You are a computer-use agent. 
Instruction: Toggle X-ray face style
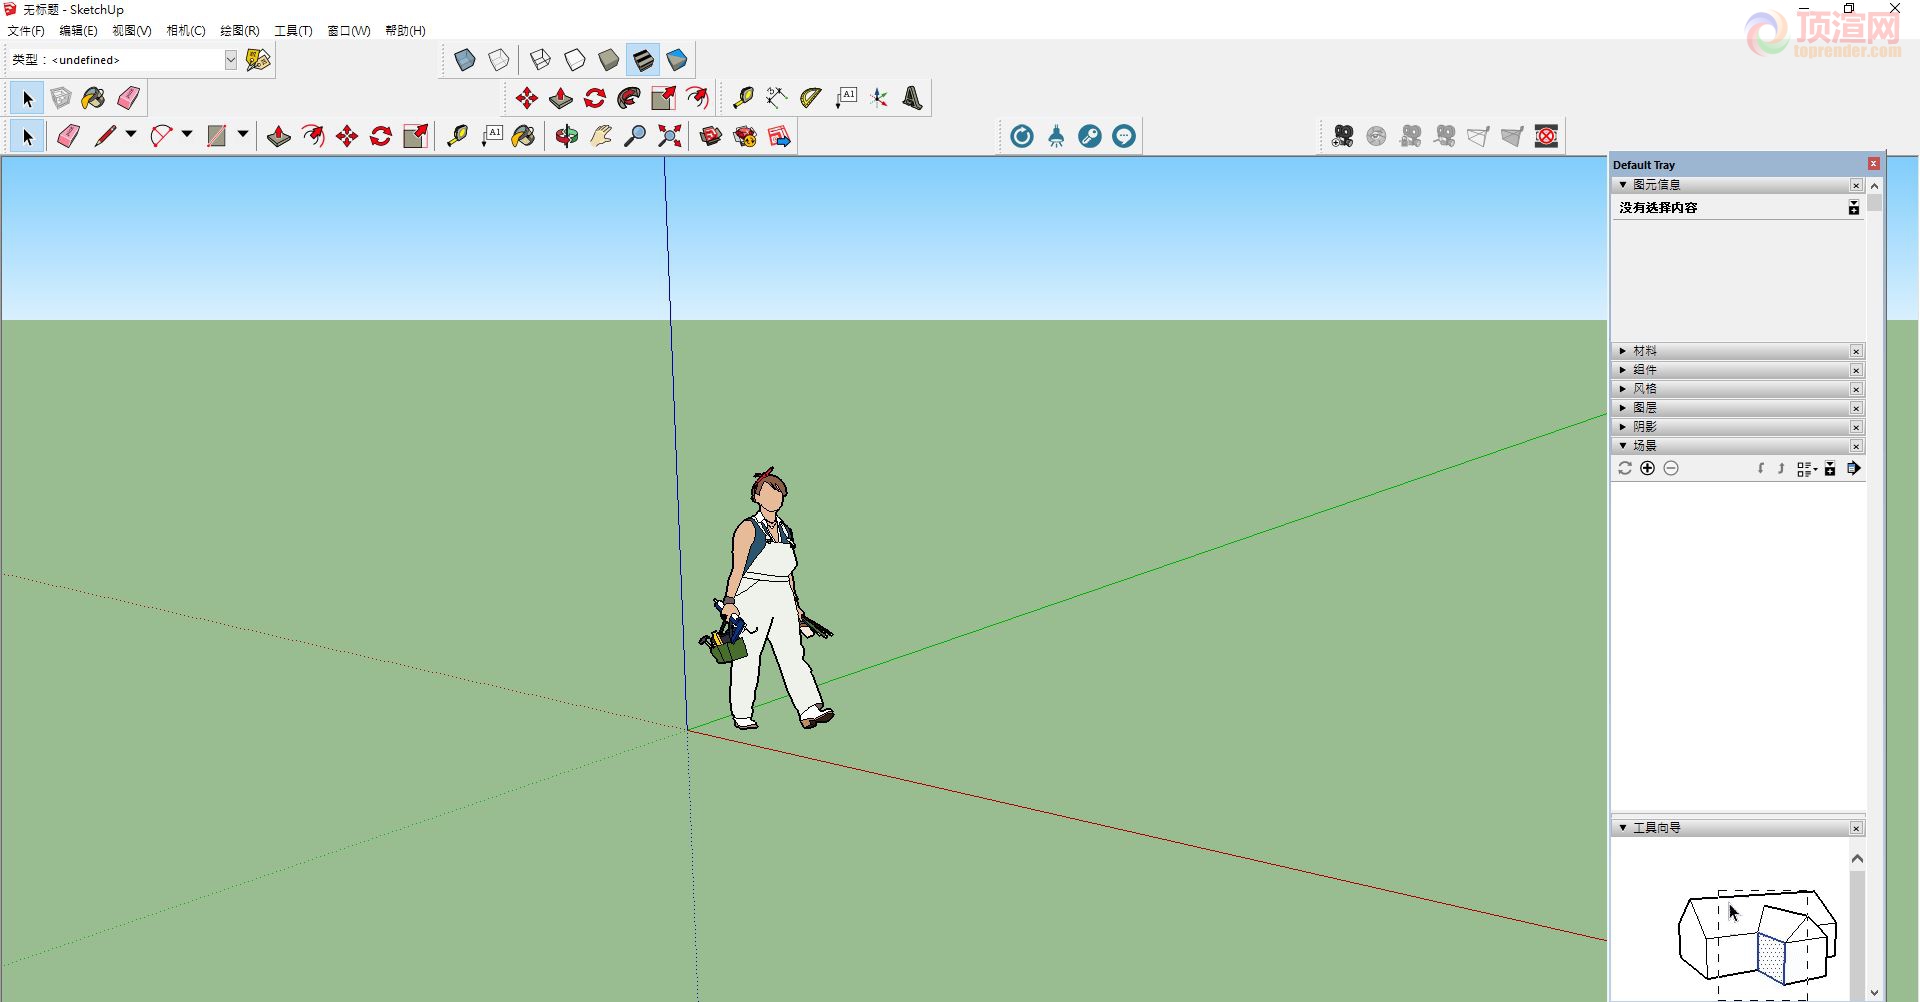pos(465,60)
